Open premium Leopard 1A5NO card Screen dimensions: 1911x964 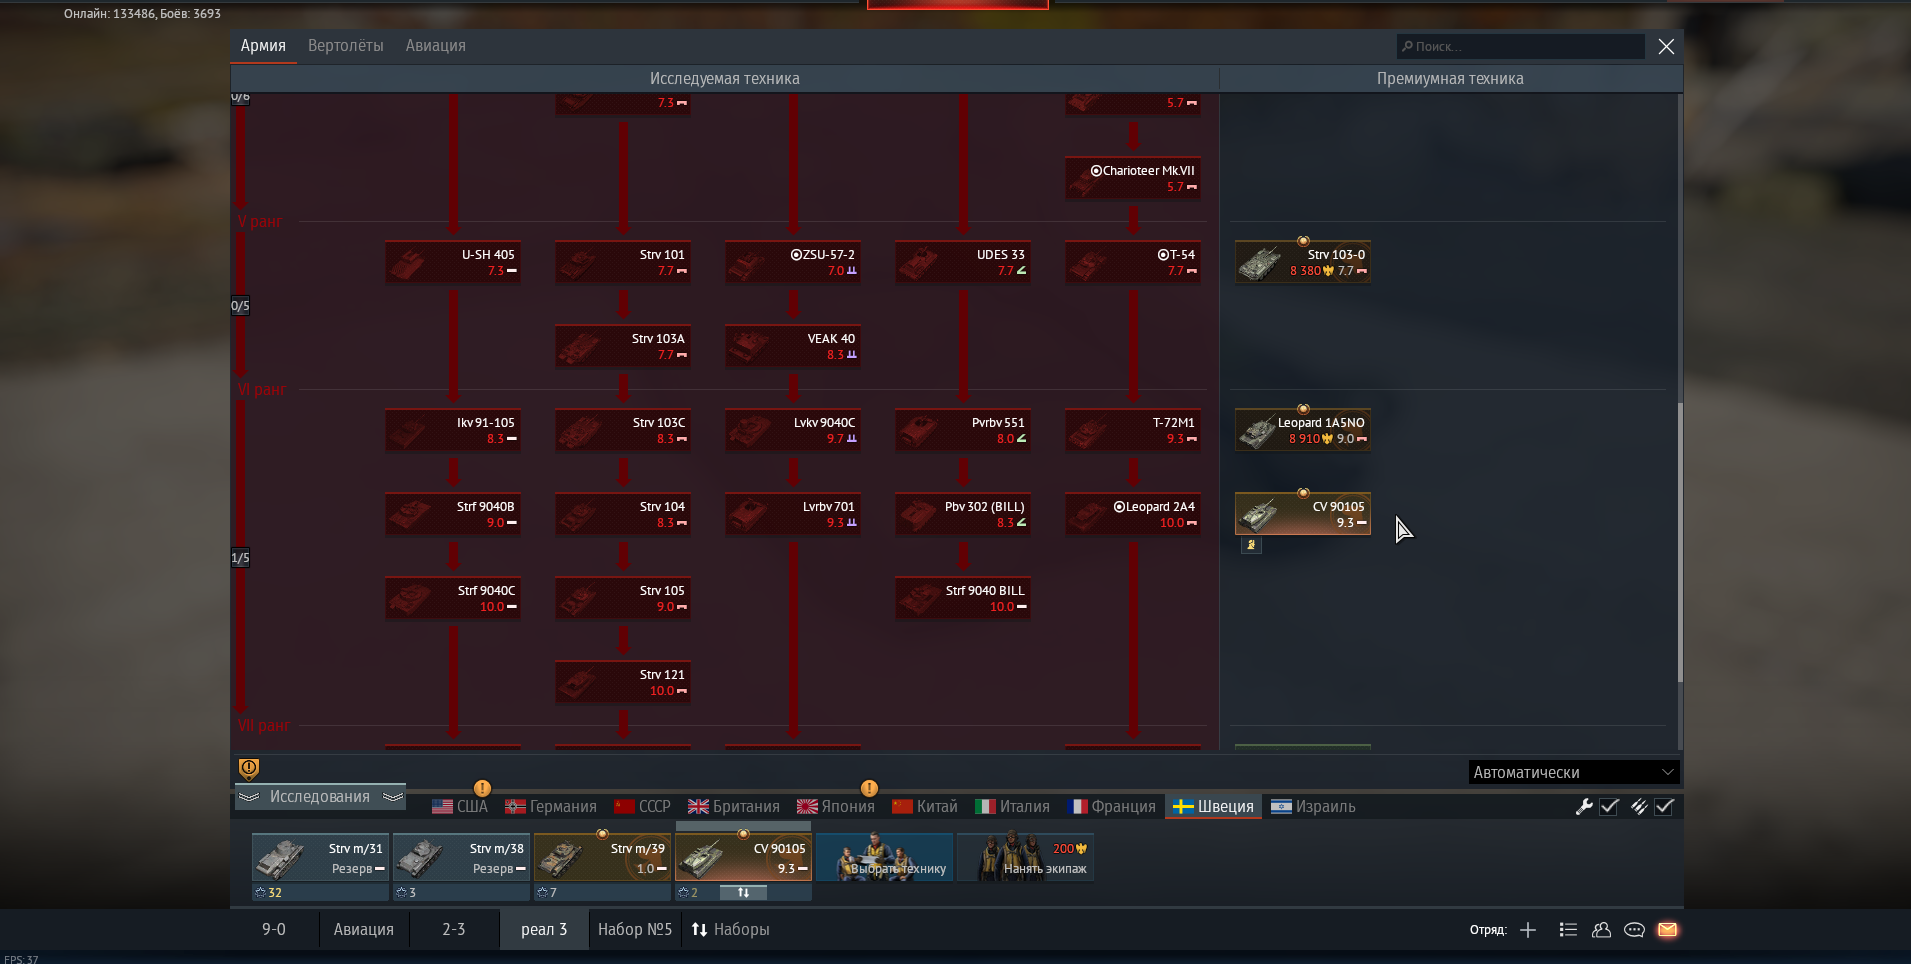tap(1303, 430)
